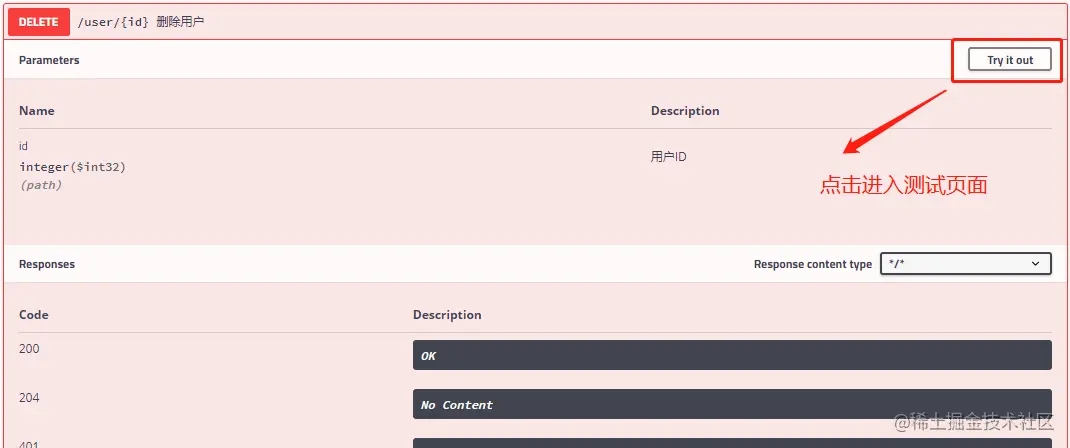Screen dimensions: 1070x448
Task: Open the Response content type dropdown
Action: [x=966, y=264]
